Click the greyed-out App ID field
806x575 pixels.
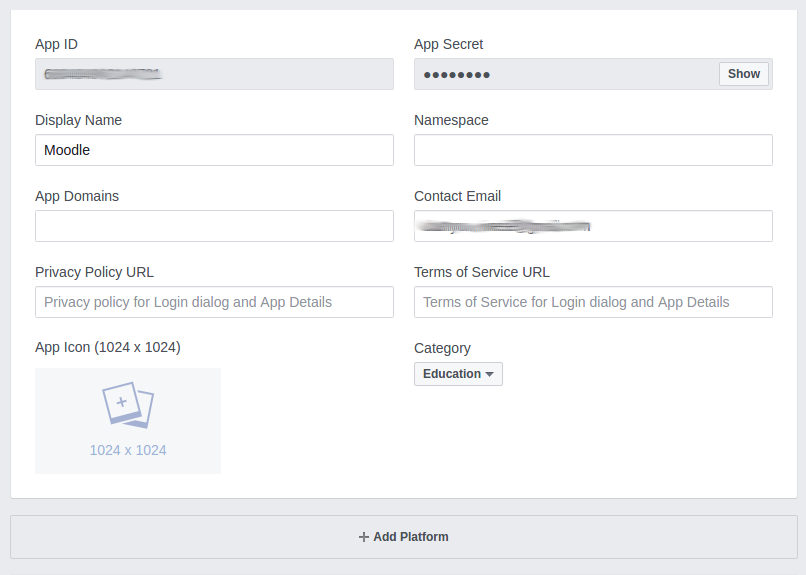(214, 74)
